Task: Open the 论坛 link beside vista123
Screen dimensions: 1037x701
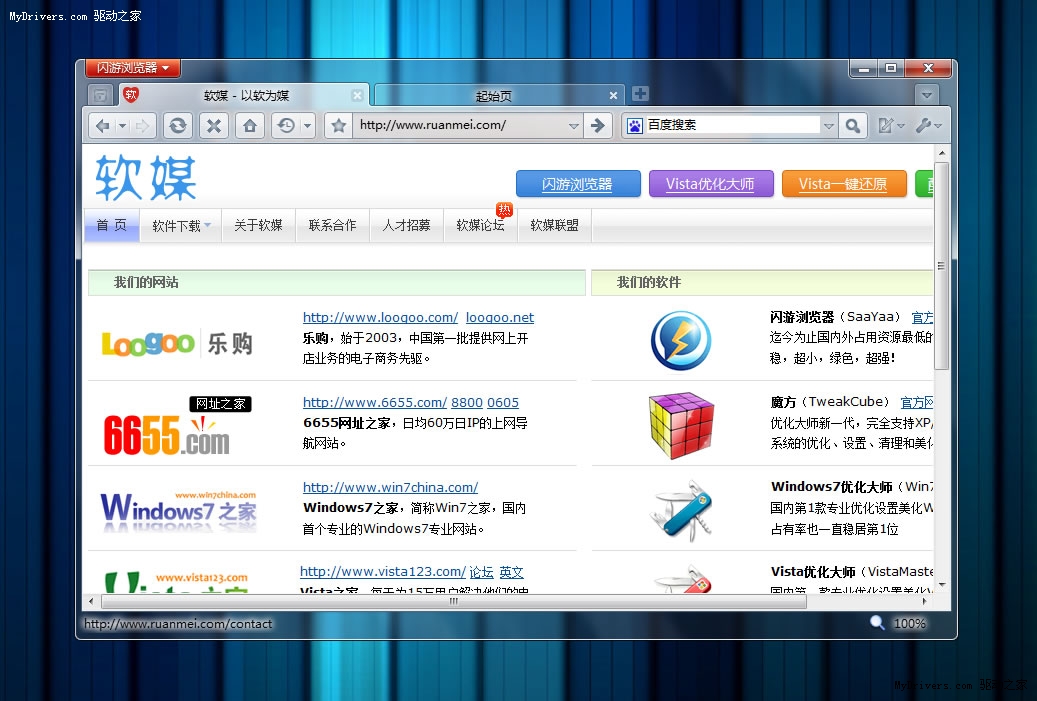Action: pos(481,572)
